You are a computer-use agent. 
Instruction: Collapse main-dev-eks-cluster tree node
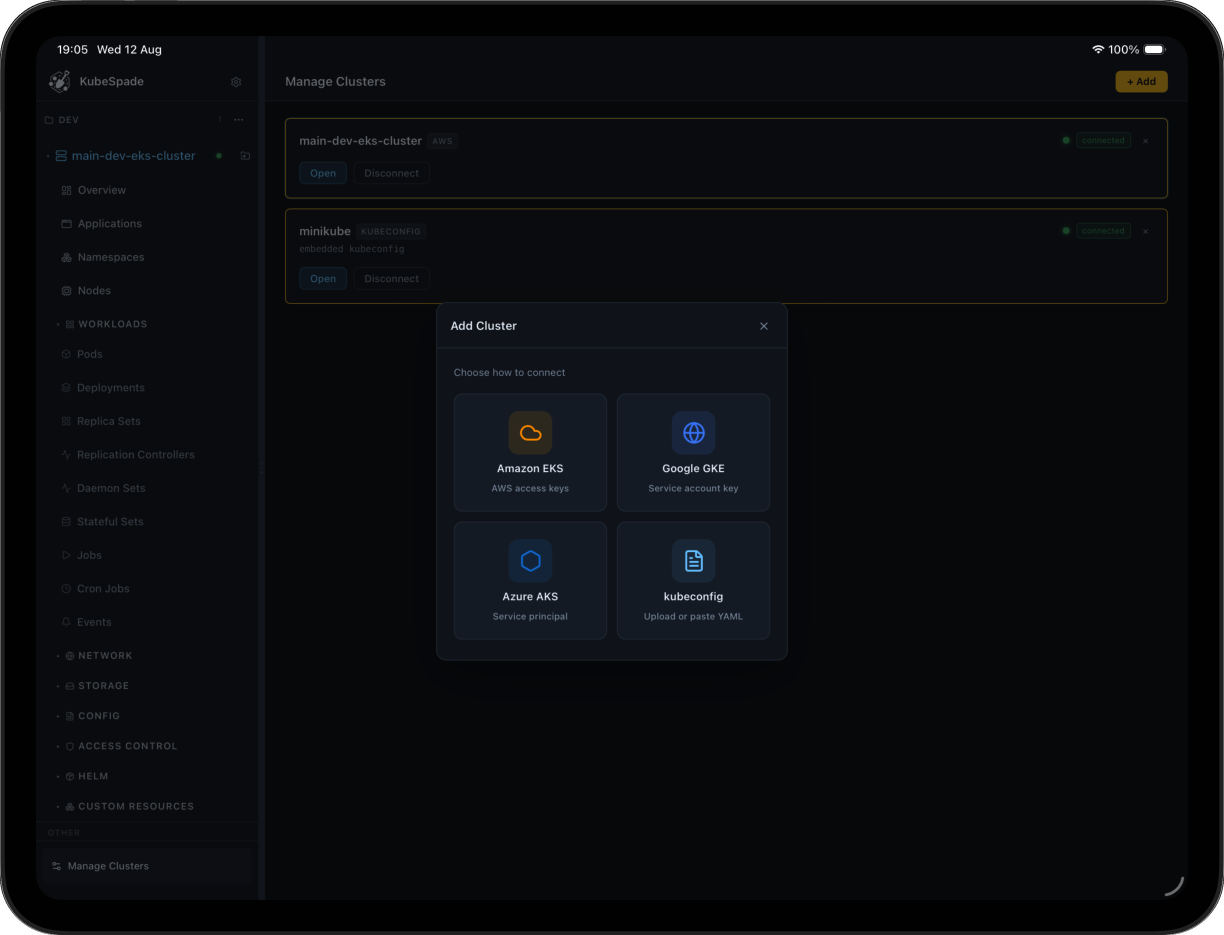pyautogui.click(x=48, y=156)
